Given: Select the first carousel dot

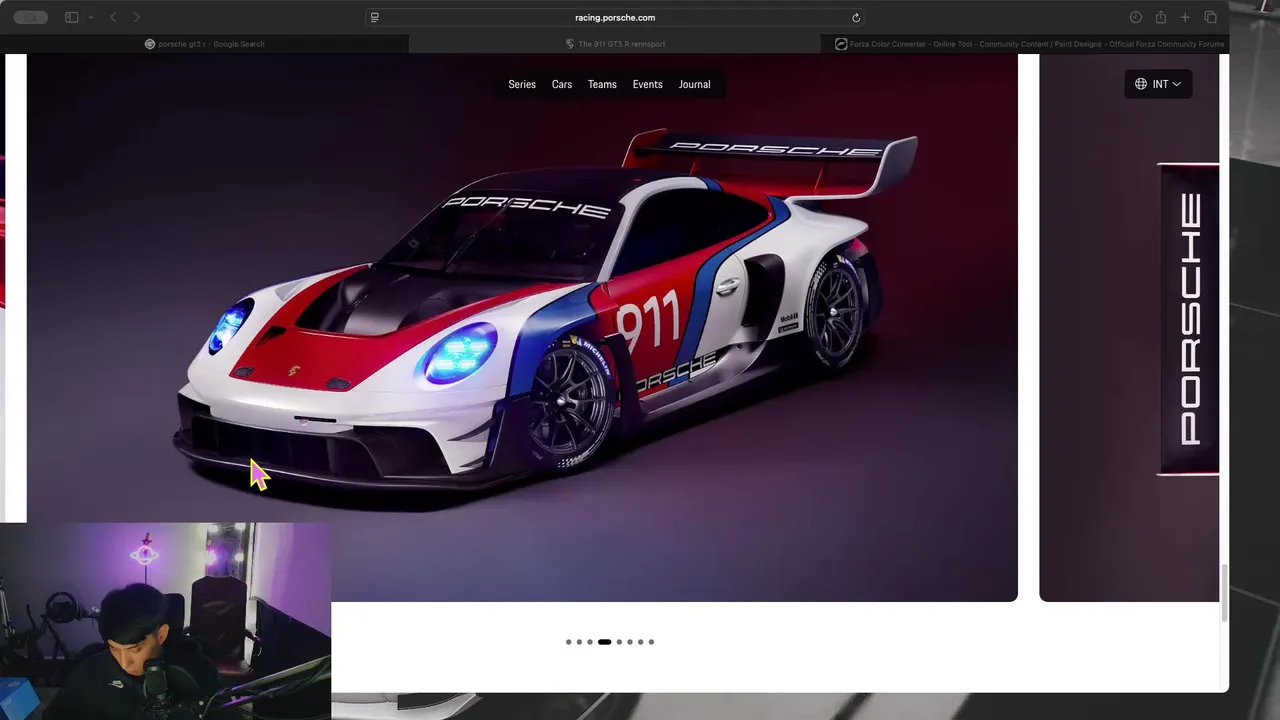Looking at the screenshot, I should point(568,642).
